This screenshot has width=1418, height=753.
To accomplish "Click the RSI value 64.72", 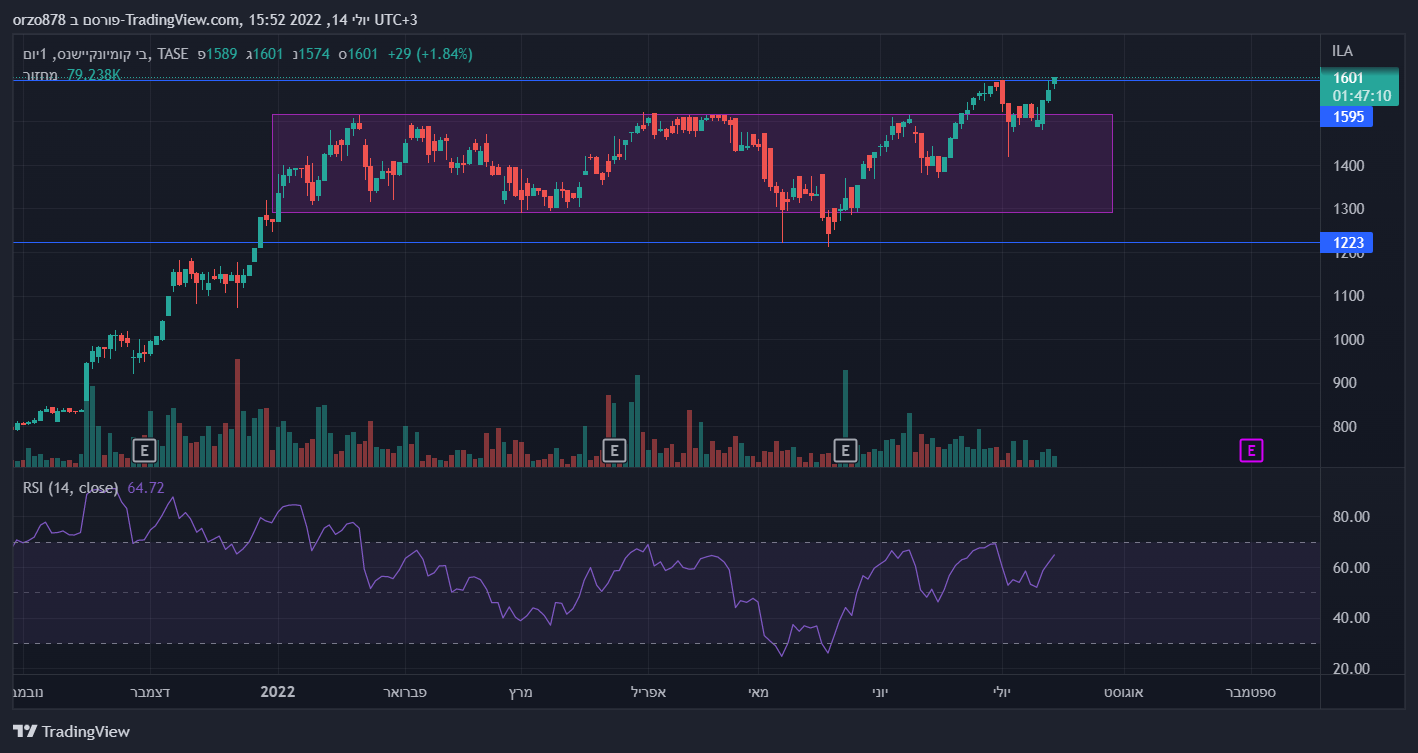I will tap(145, 488).
